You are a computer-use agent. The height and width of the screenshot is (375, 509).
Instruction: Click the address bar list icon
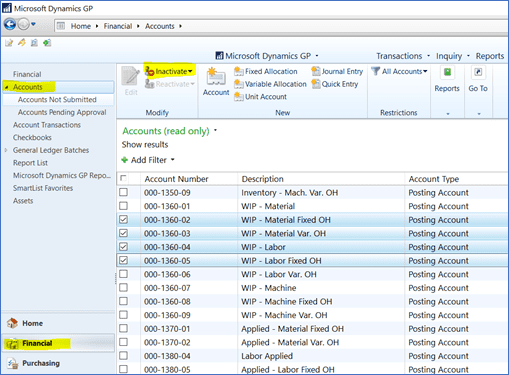[60, 26]
